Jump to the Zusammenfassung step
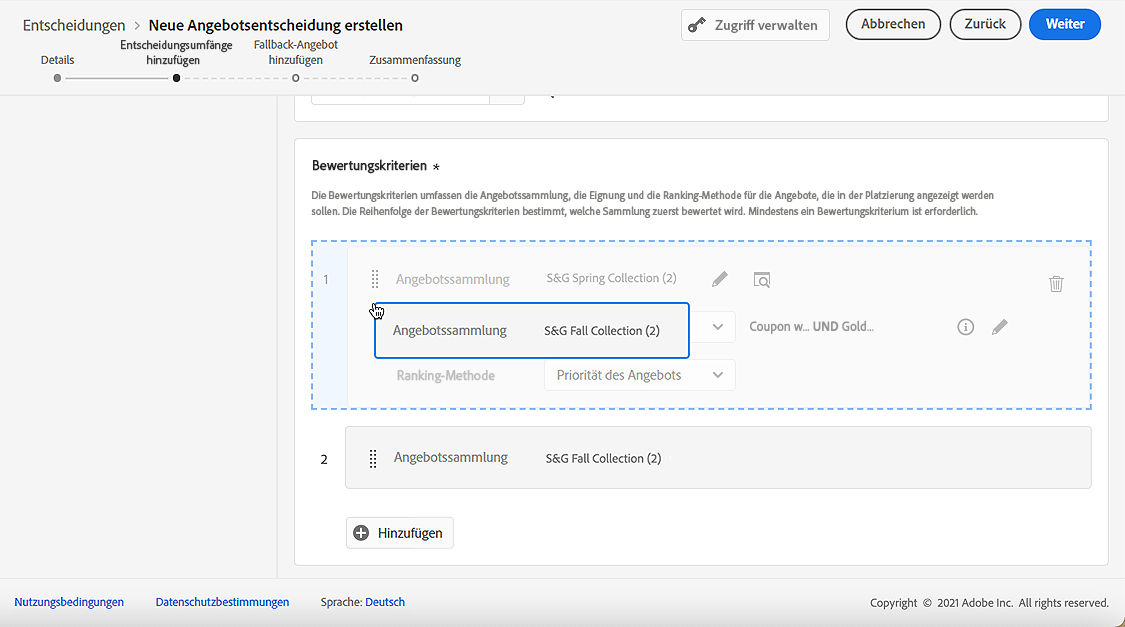The image size is (1125, 627). point(414,77)
